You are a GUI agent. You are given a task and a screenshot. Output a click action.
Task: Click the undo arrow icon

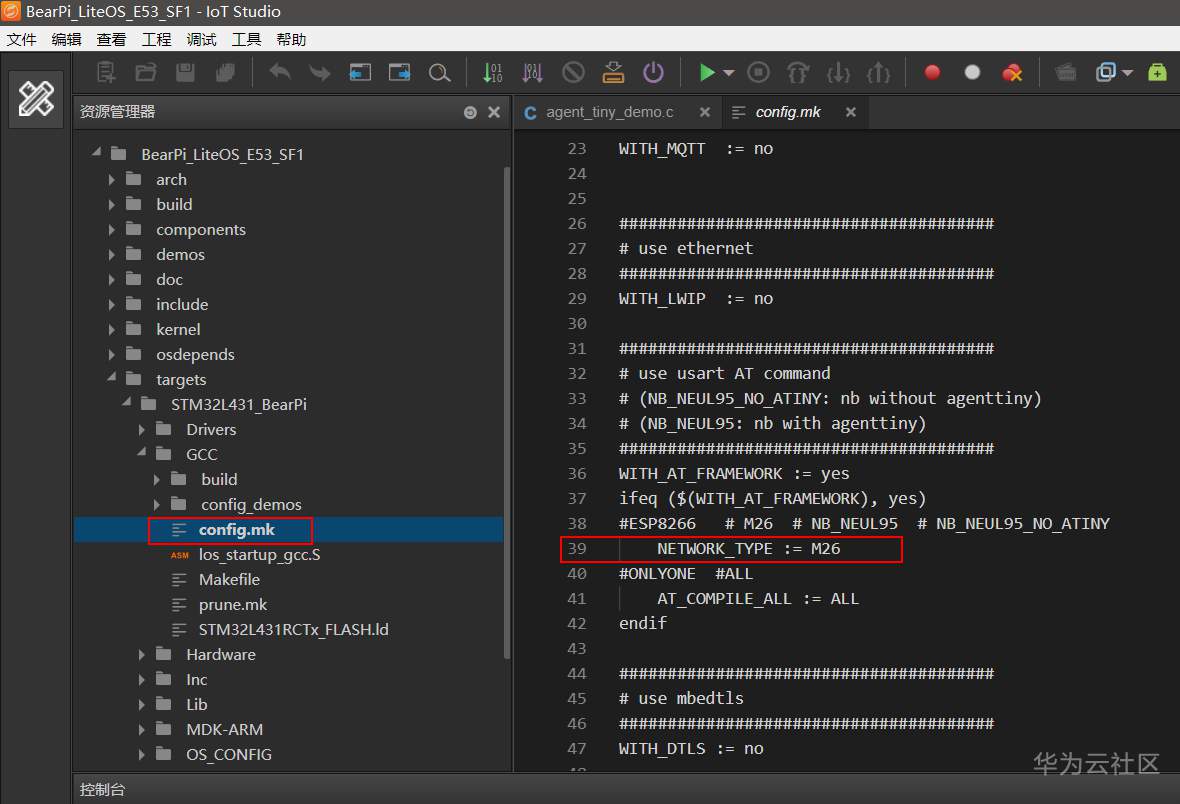280,72
